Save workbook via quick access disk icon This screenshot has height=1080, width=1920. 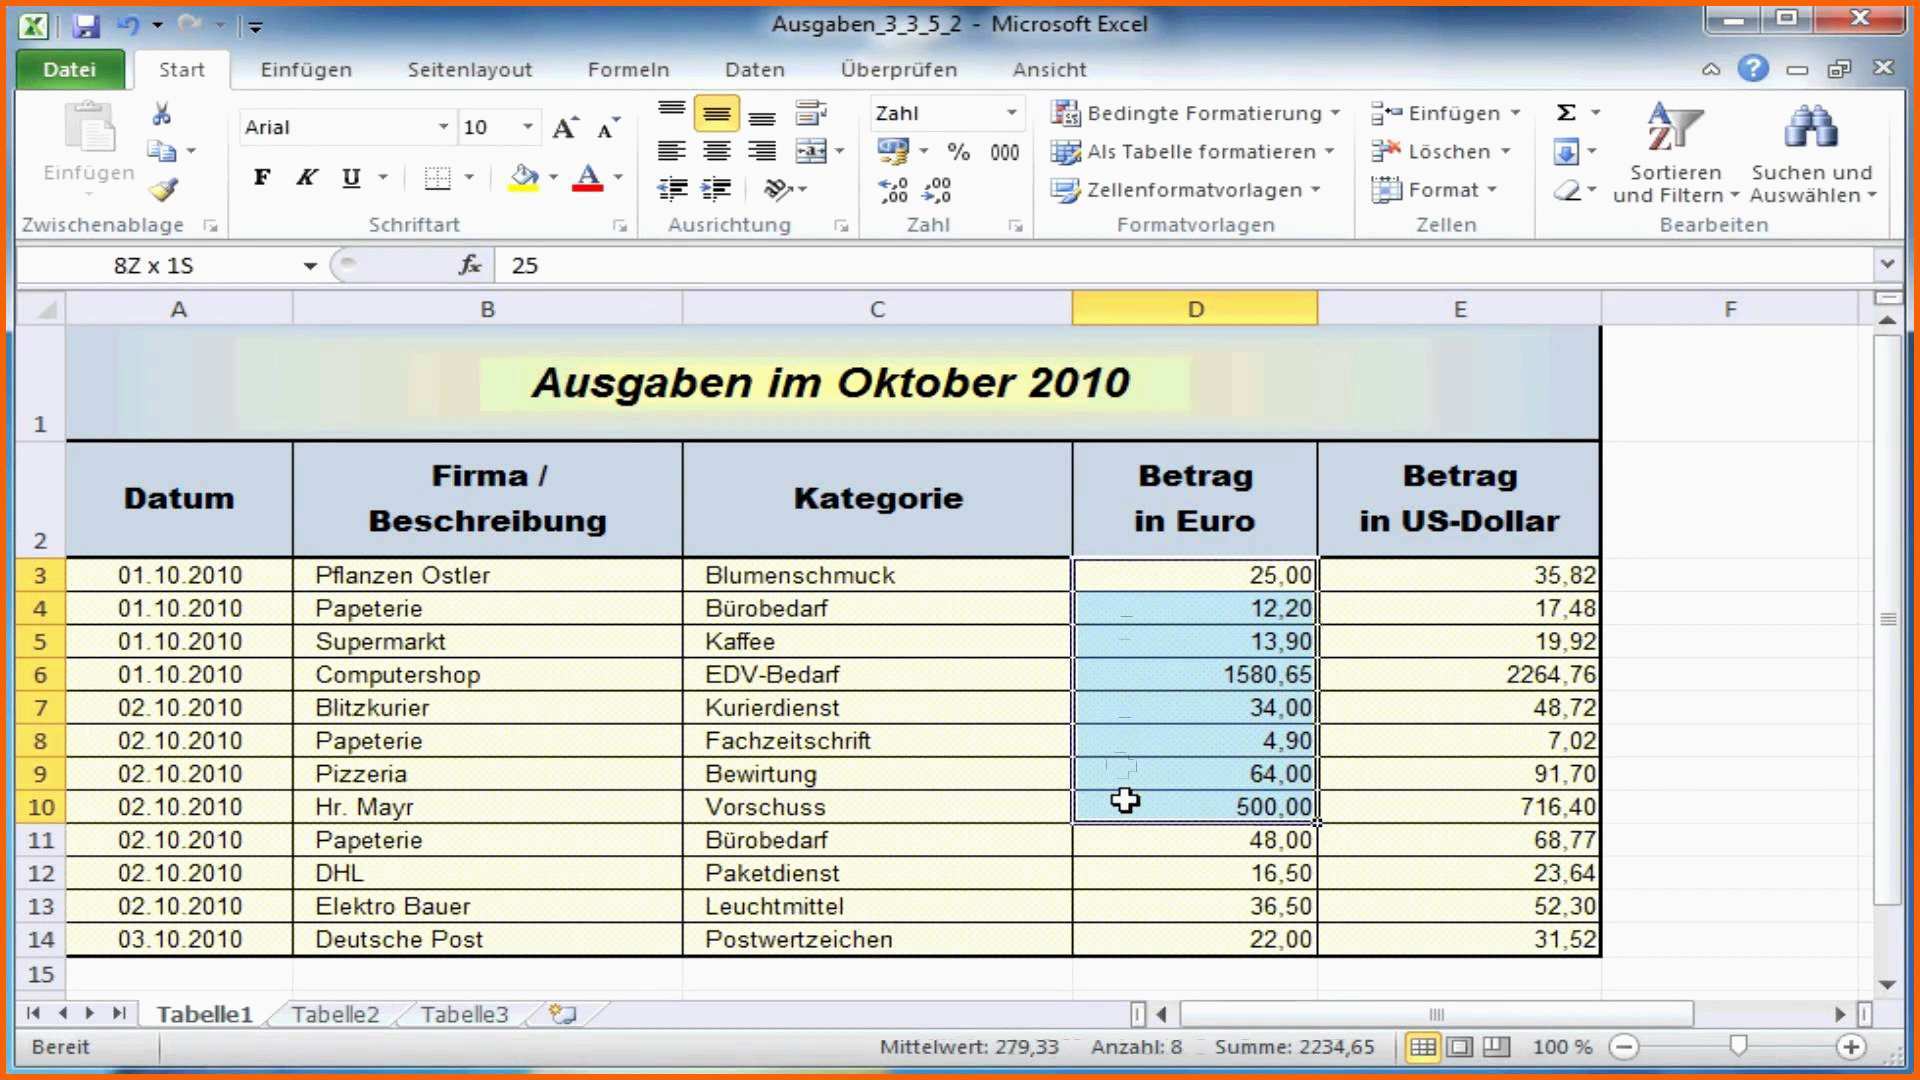tap(86, 24)
